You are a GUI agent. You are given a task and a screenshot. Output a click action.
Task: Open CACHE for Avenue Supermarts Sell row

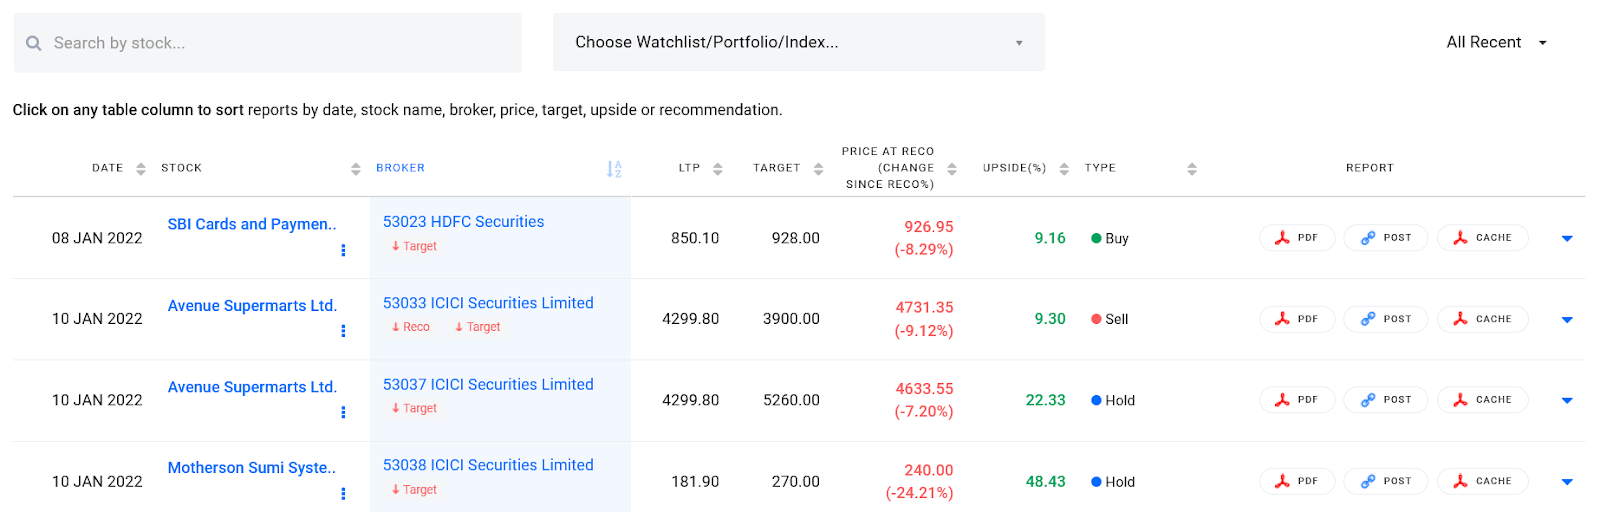pyautogui.click(x=1483, y=319)
